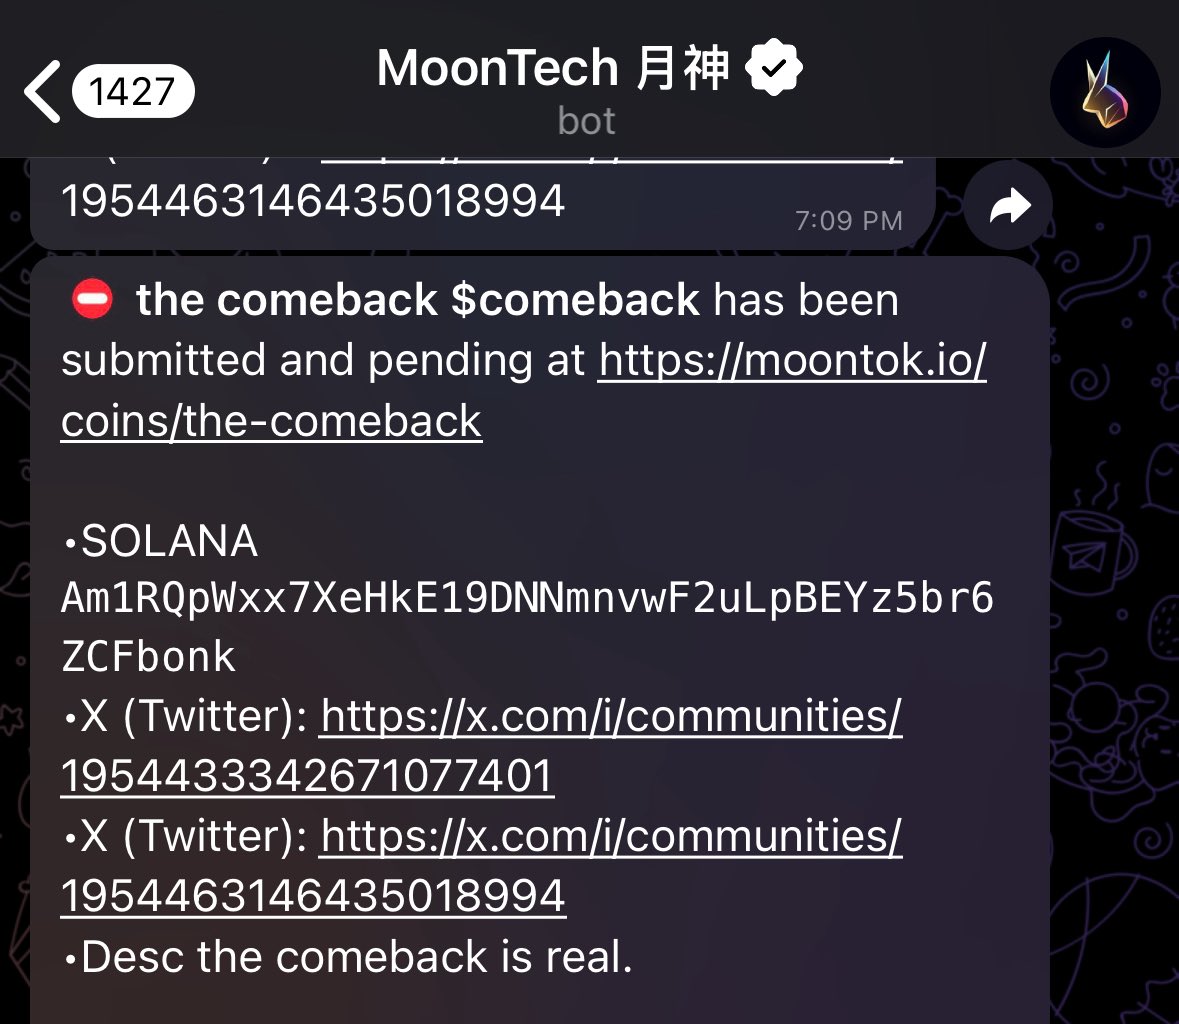Tap the 'bot' subtitle under the title

coord(586,121)
